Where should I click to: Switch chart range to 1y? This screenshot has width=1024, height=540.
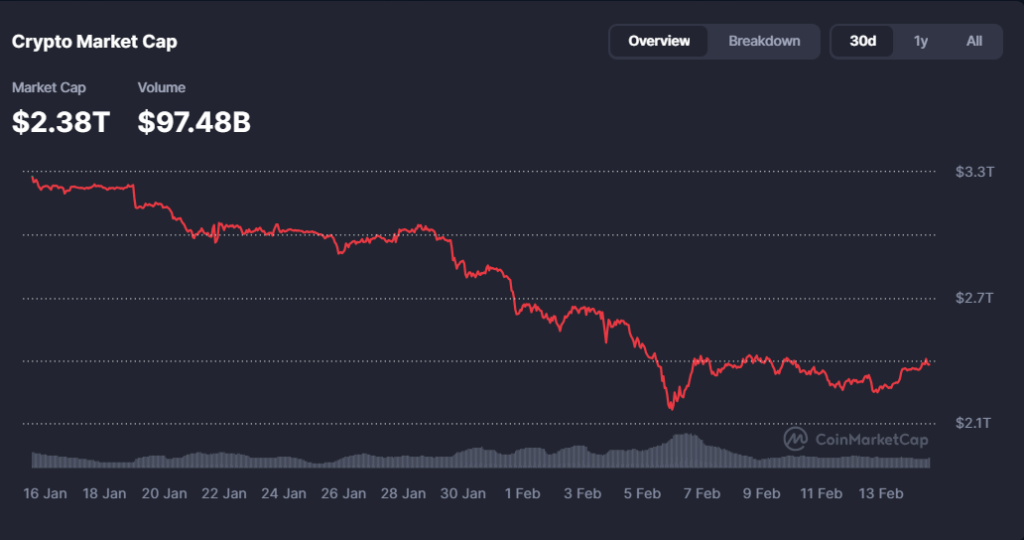(x=920, y=41)
